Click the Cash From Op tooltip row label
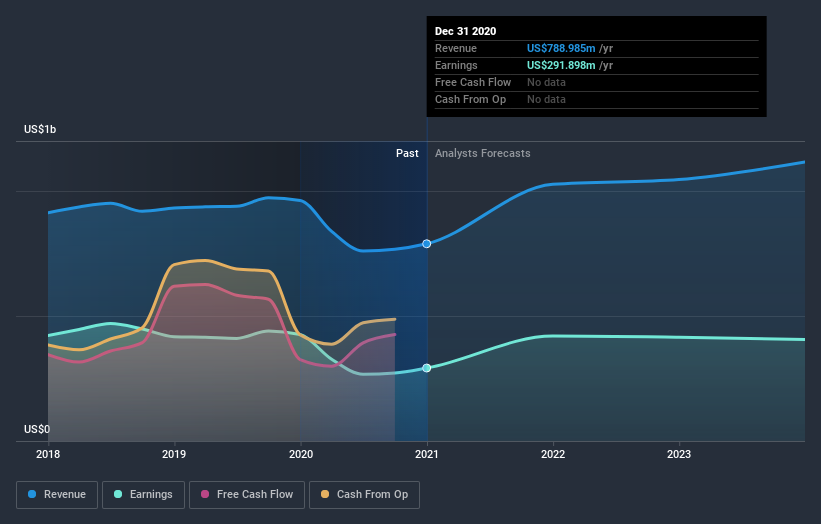 click(470, 99)
